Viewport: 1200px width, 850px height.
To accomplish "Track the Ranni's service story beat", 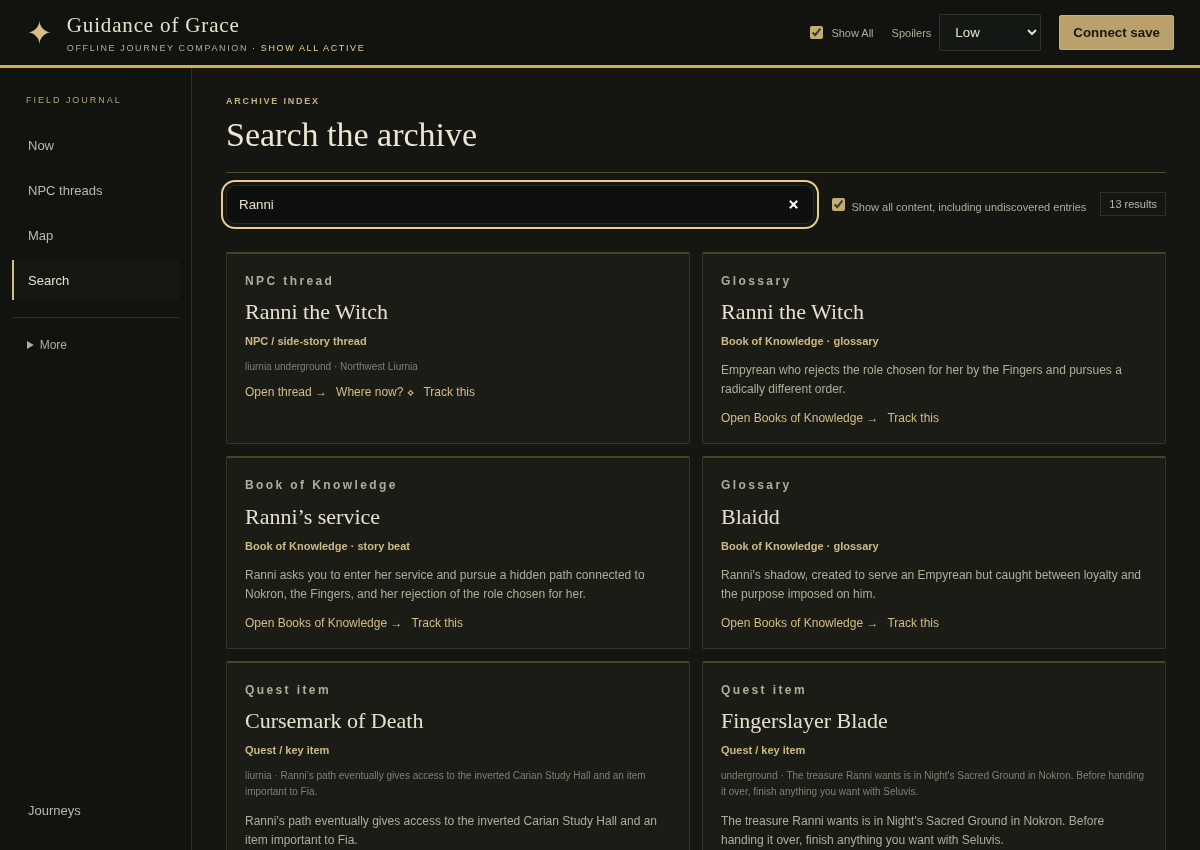I will [x=437, y=623].
